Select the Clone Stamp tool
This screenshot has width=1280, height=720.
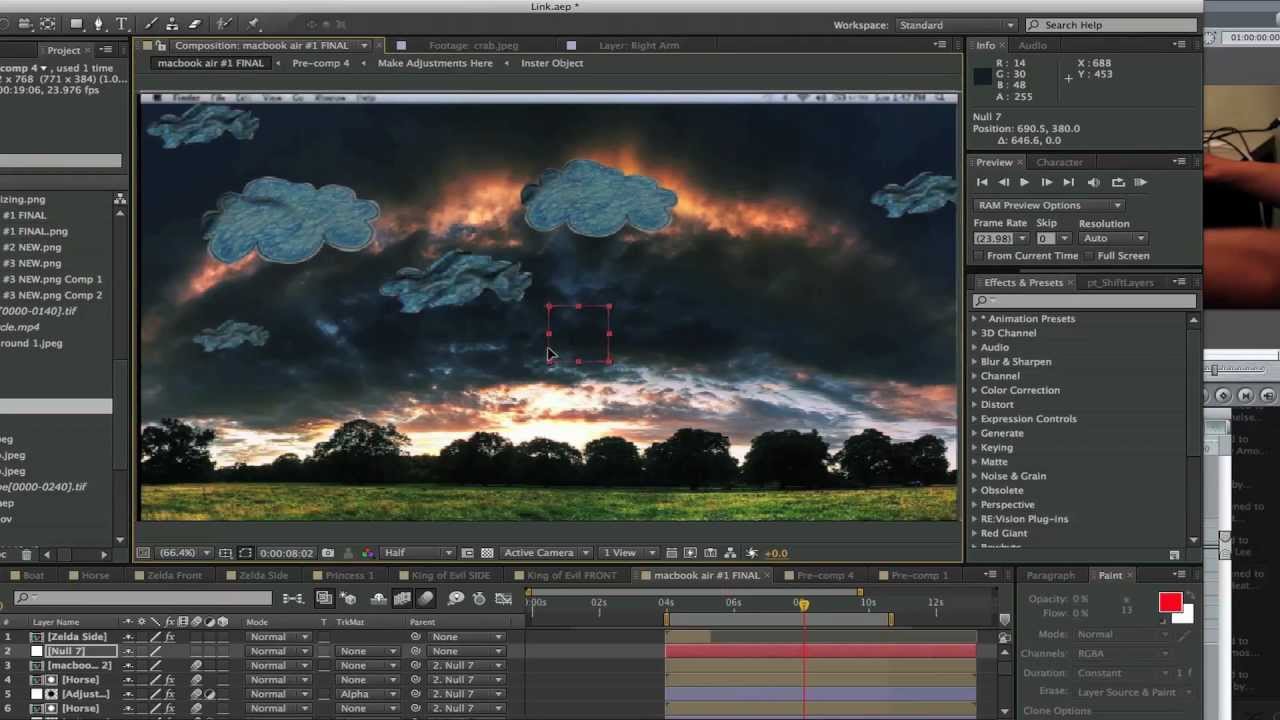pyautogui.click(x=172, y=23)
